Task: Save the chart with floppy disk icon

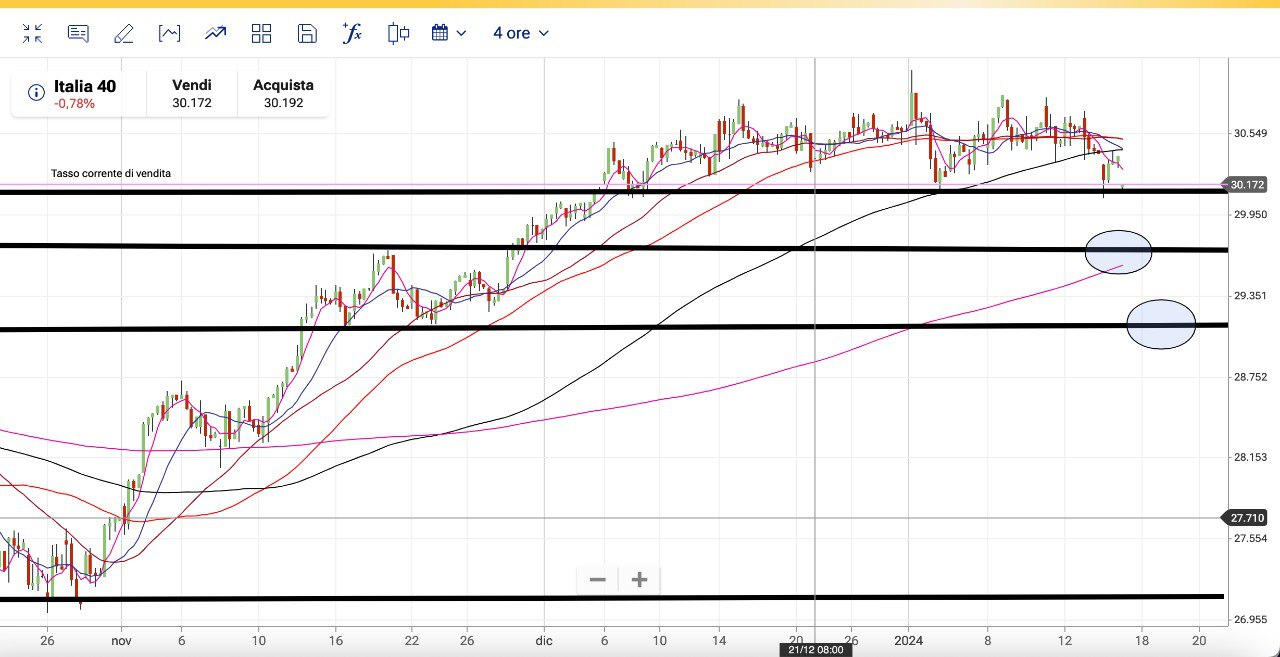Action: point(307,33)
